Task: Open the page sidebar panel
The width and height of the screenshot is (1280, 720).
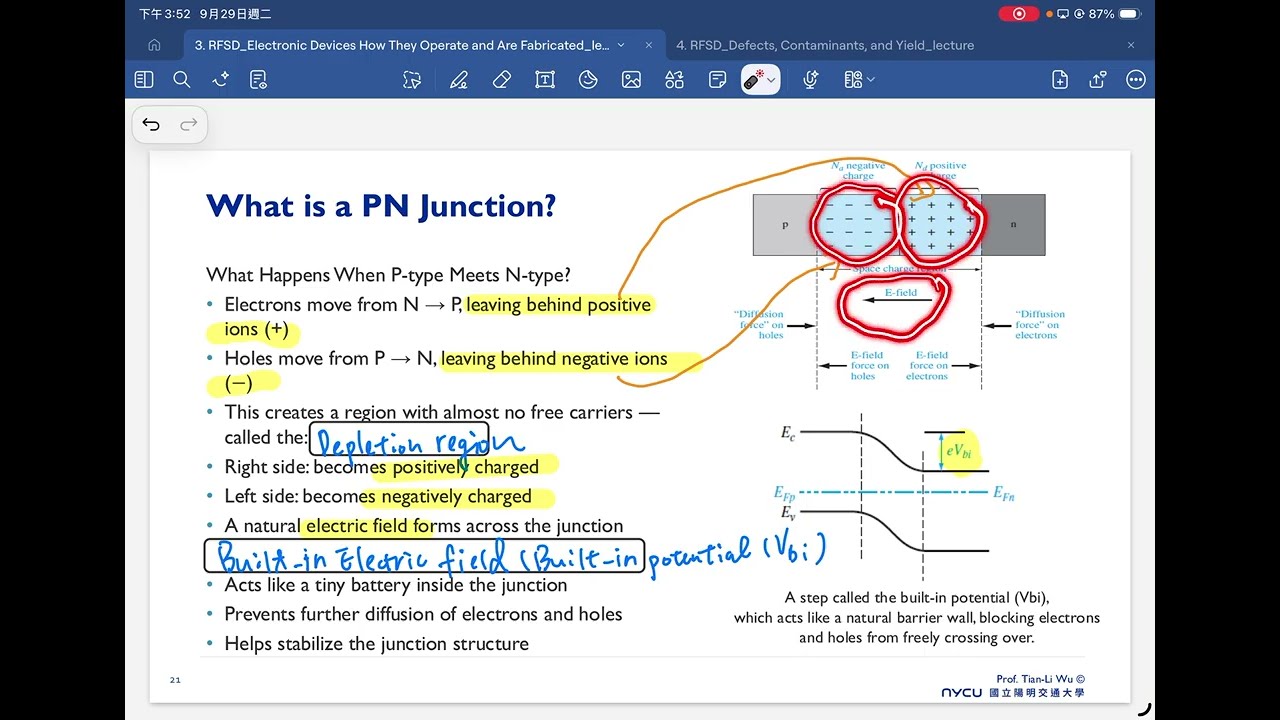Action: click(x=144, y=80)
